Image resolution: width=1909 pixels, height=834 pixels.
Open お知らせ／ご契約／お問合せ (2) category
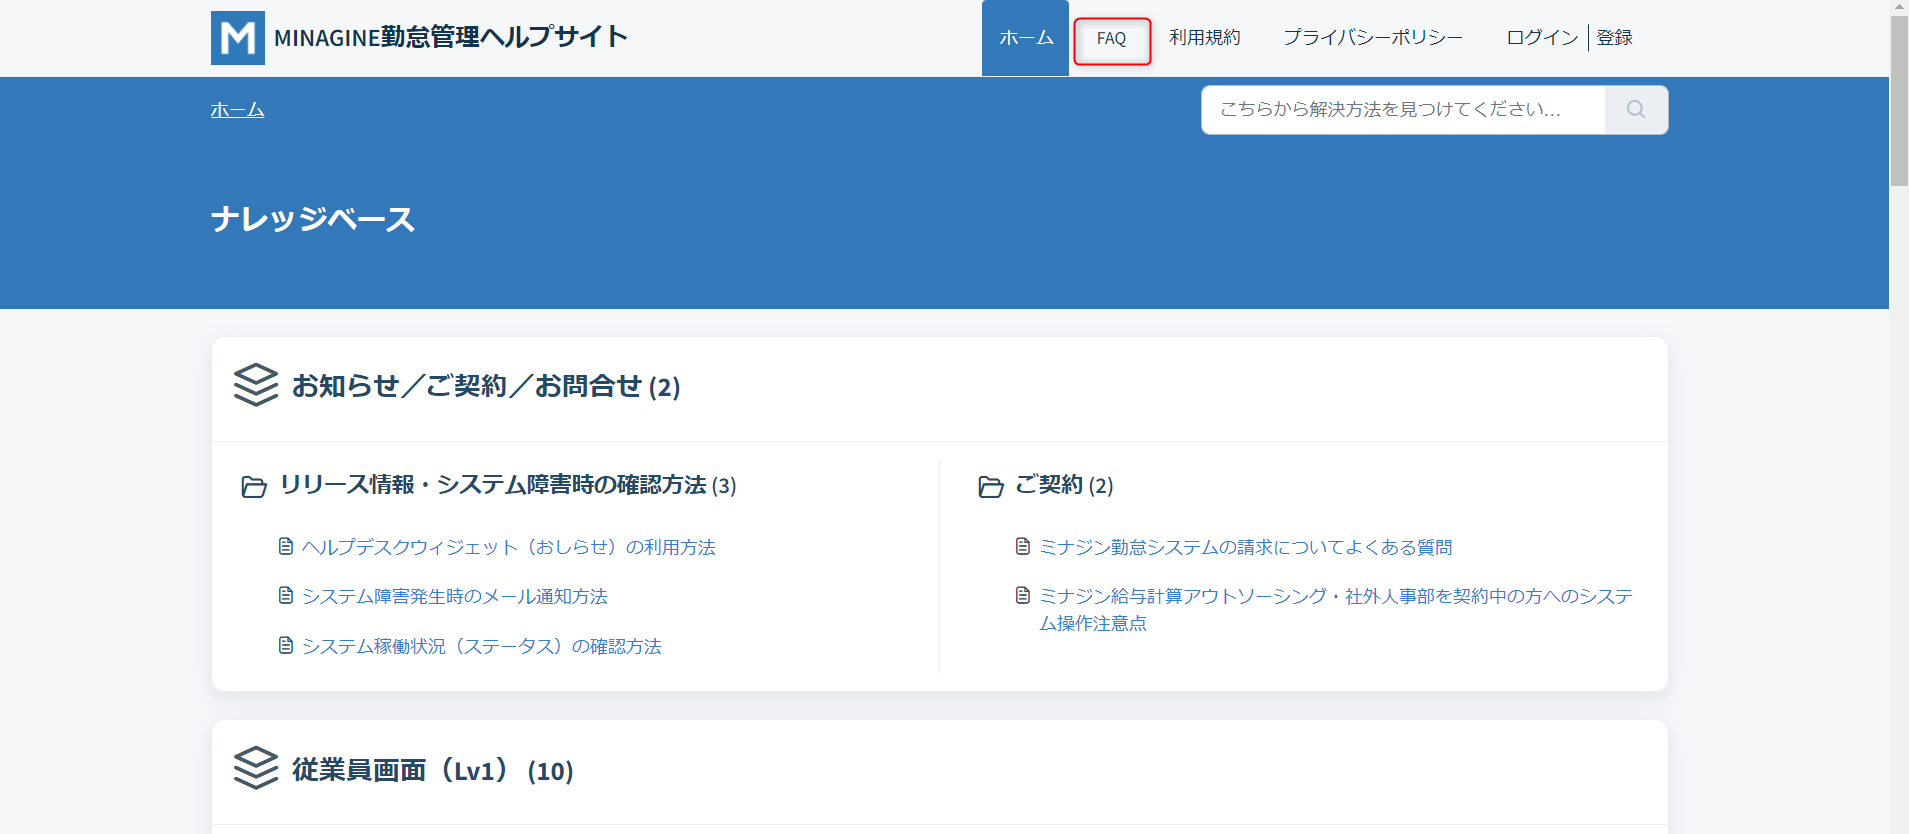pos(486,386)
